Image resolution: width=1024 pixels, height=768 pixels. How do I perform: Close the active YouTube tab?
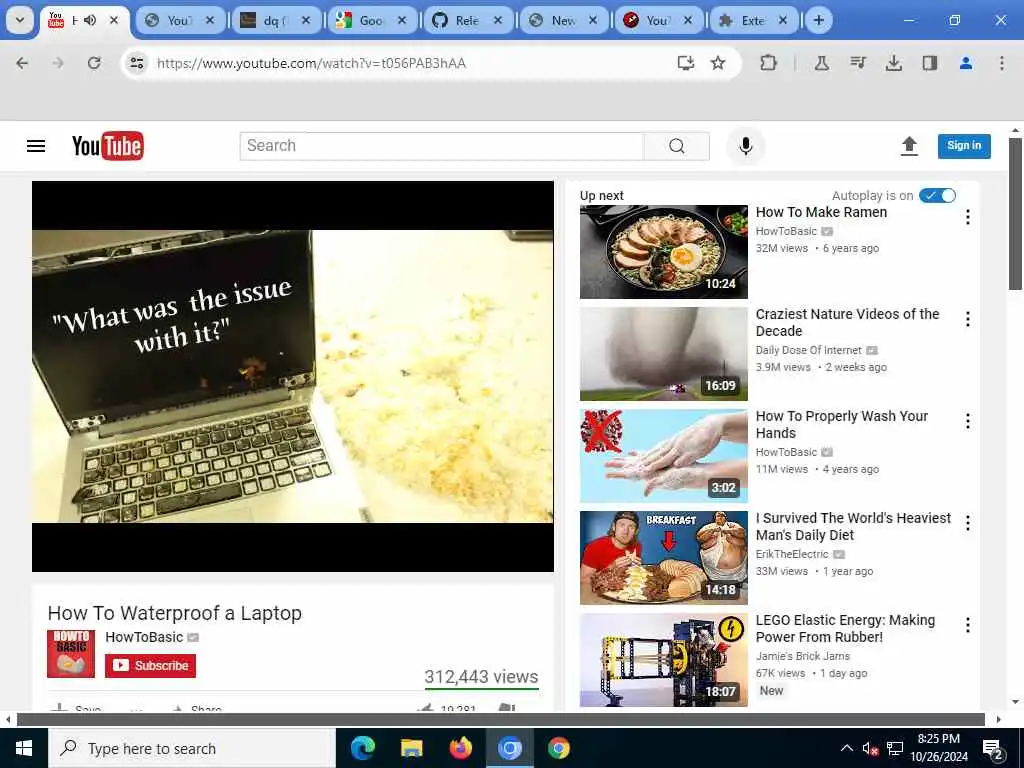pos(114,20)
